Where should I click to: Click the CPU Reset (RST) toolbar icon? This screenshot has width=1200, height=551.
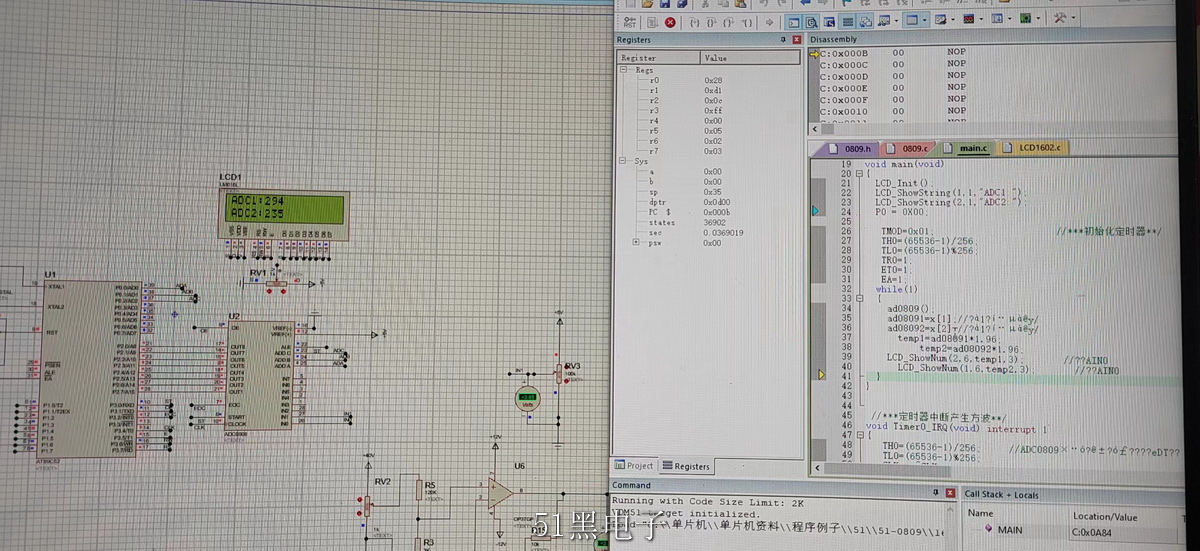tap(627, 21)
